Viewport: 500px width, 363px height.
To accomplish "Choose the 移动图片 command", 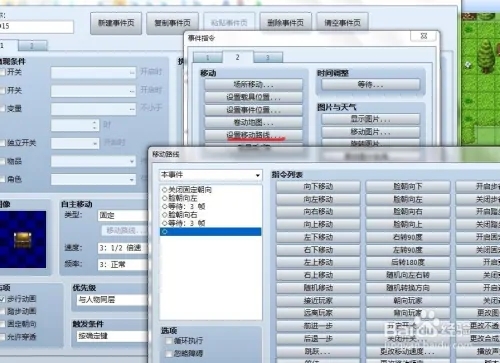I will pos(370,132).
